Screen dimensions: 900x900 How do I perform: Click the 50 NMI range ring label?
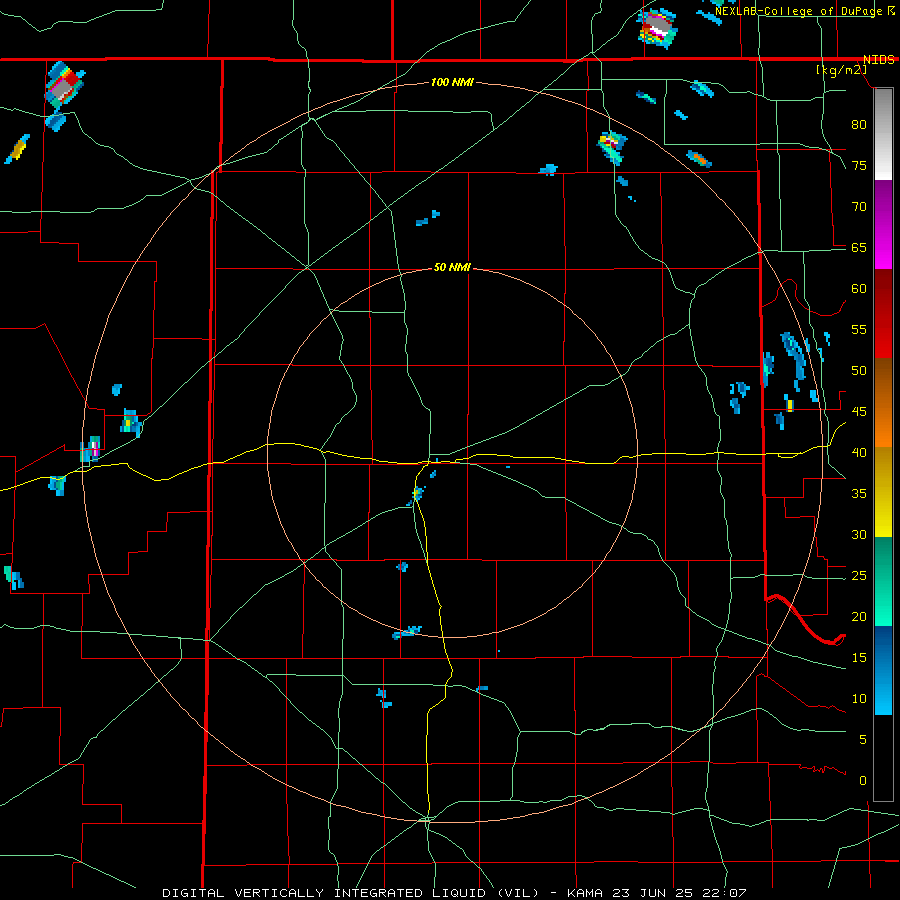(452, 267)
